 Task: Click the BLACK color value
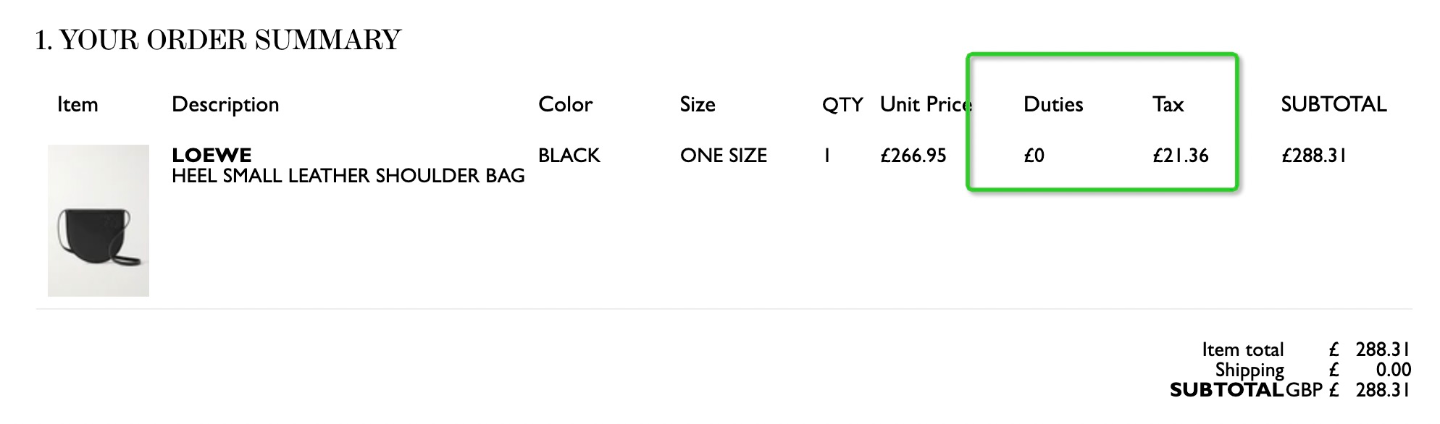pyautogui.click(x=569, y=156)
